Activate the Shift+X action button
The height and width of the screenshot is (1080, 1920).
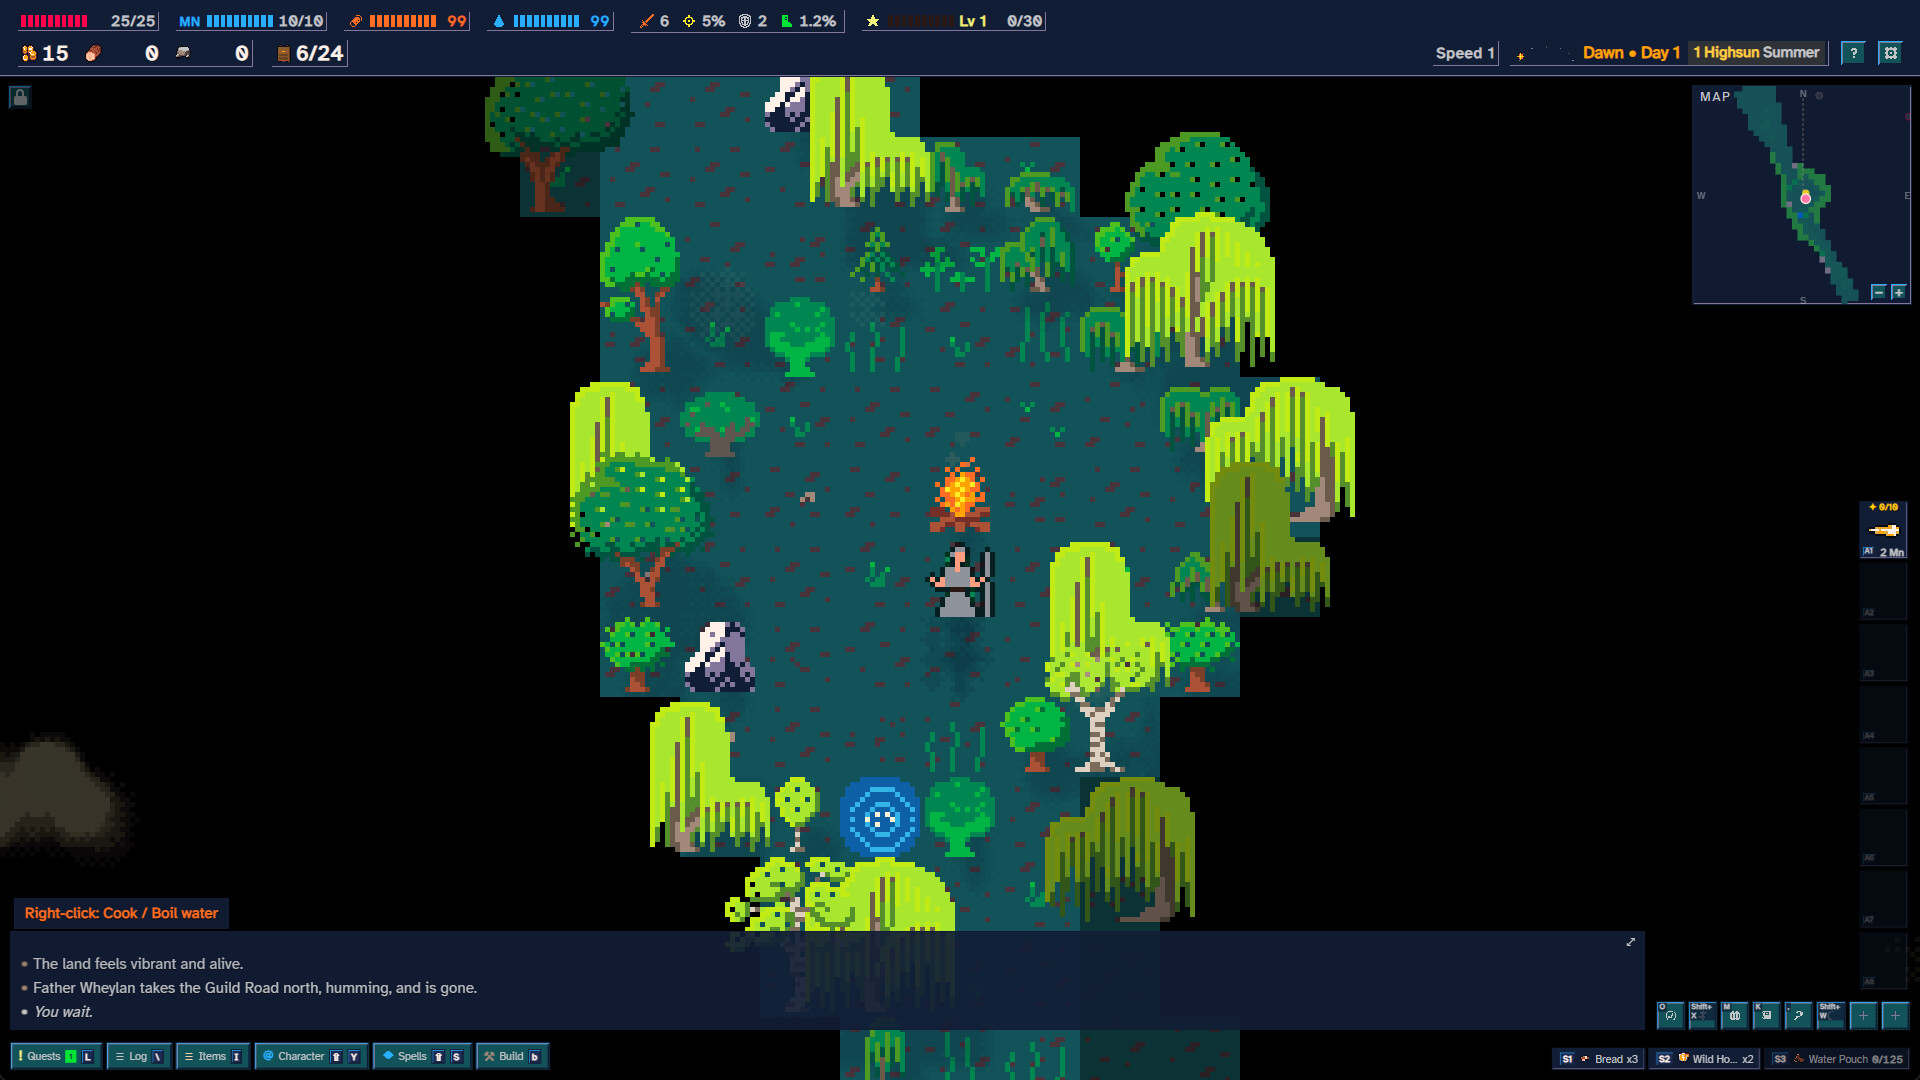tap(1702, 1015)
